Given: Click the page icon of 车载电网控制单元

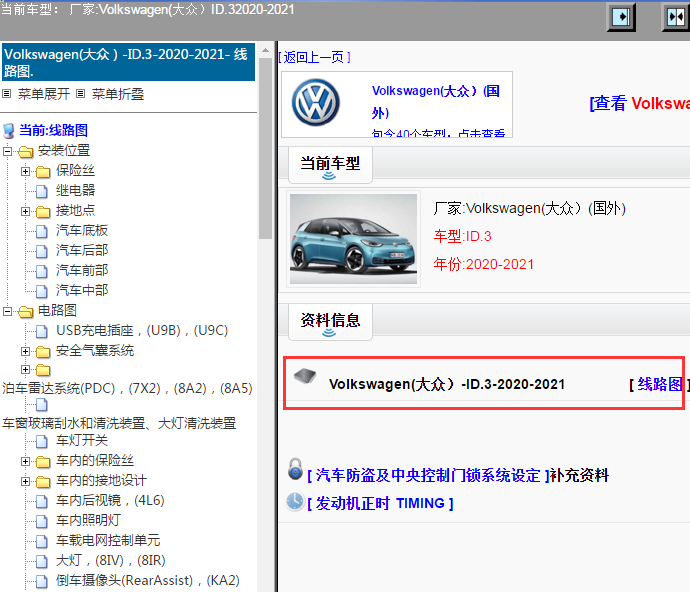Looking at the screenshot, I should pos(42,541).
